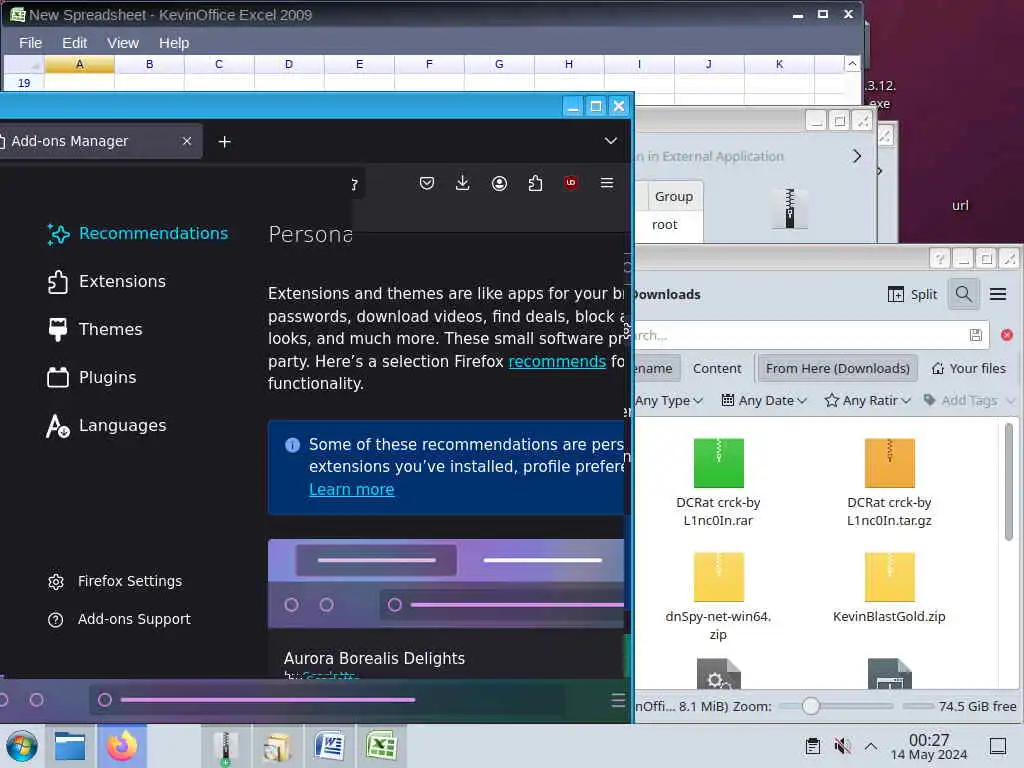The image size is (1024, 768).
Task: Open Recommendations in Add-ons sidebar
Action: click(x=138, y=234)
